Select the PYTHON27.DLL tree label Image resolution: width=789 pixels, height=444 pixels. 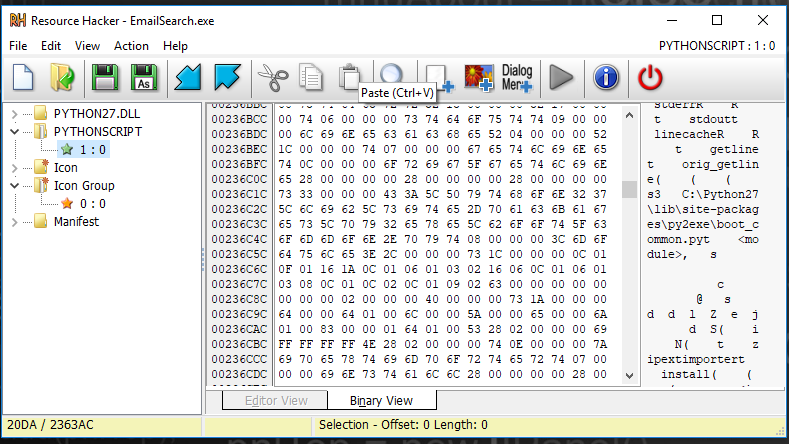click(97, 114)
